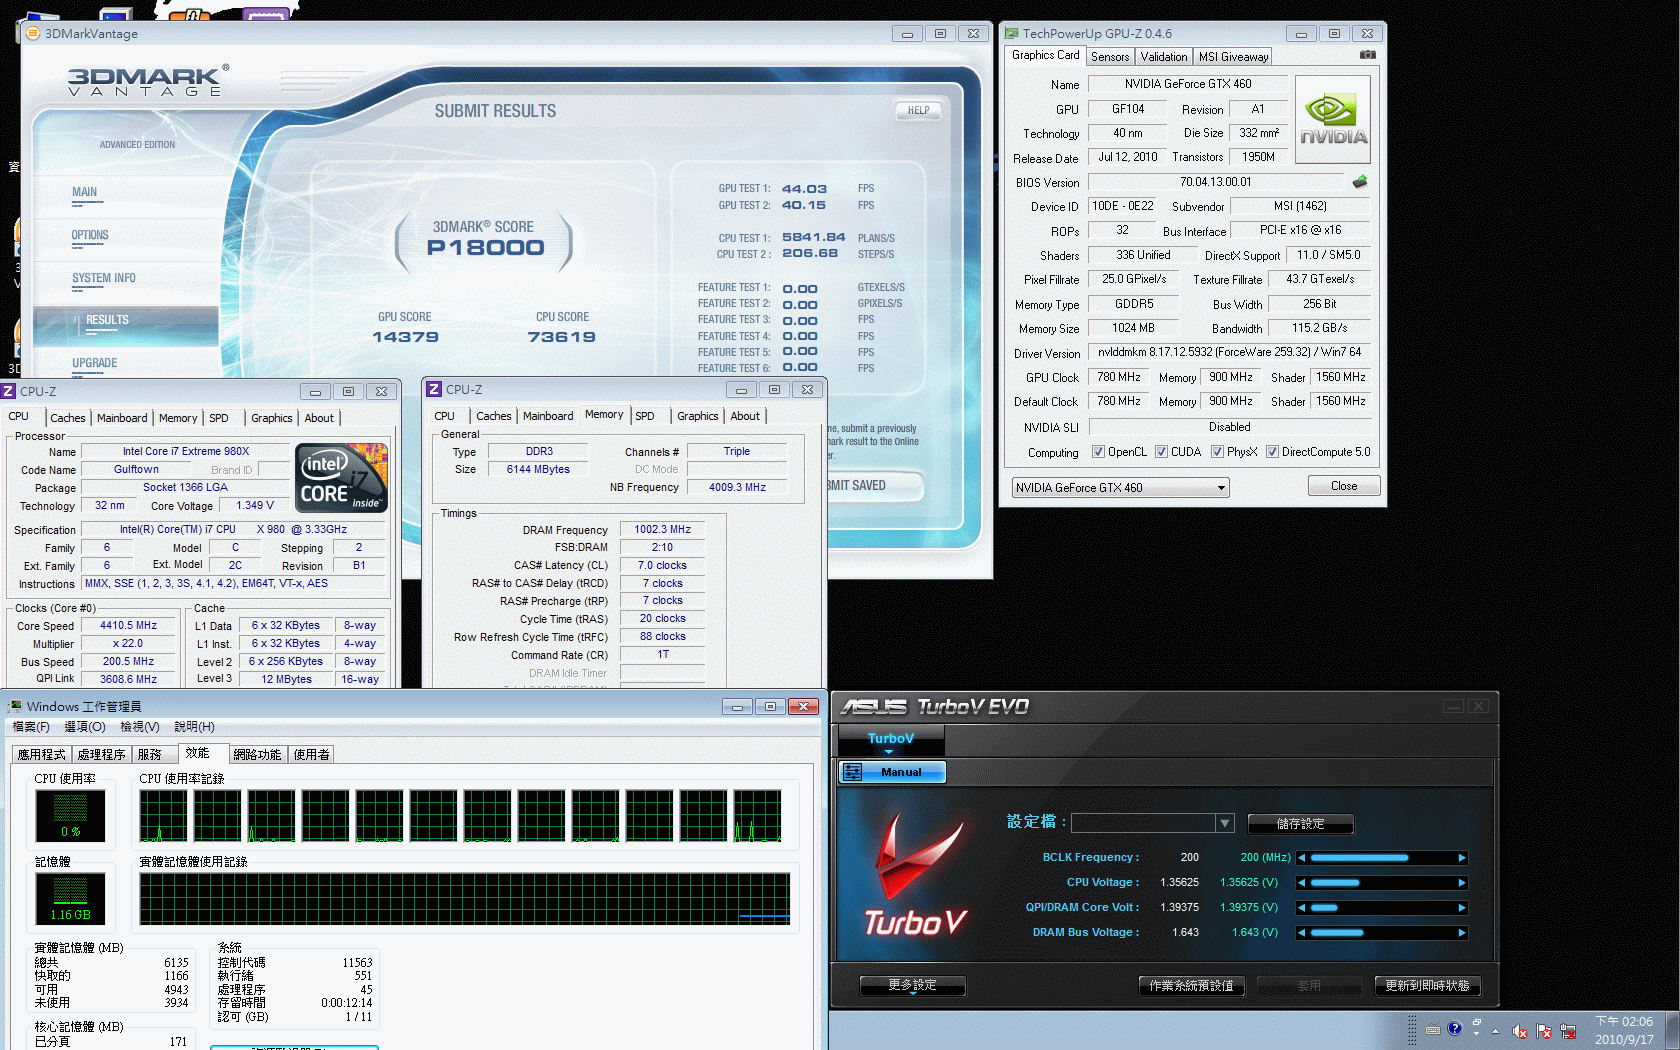This screenshot has width=1680, height=1050.
Task: Toggle the DirectCompute 5.0 checkbox
Action: point(1272,452)
